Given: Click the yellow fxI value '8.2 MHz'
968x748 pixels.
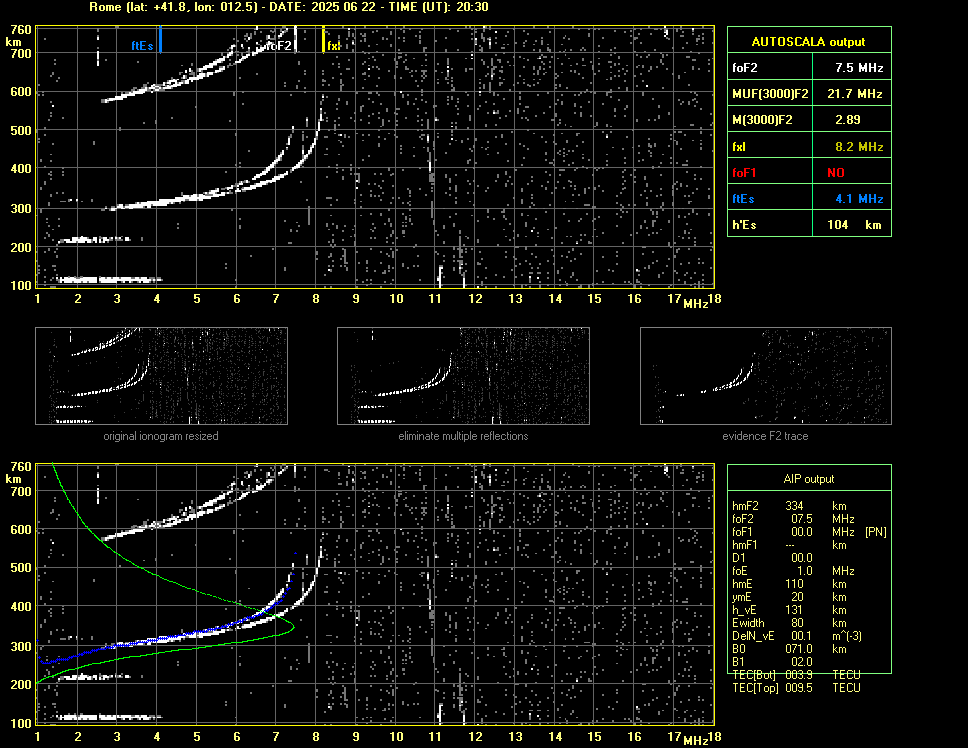Looking at the screenshot, I should (859, 147).
